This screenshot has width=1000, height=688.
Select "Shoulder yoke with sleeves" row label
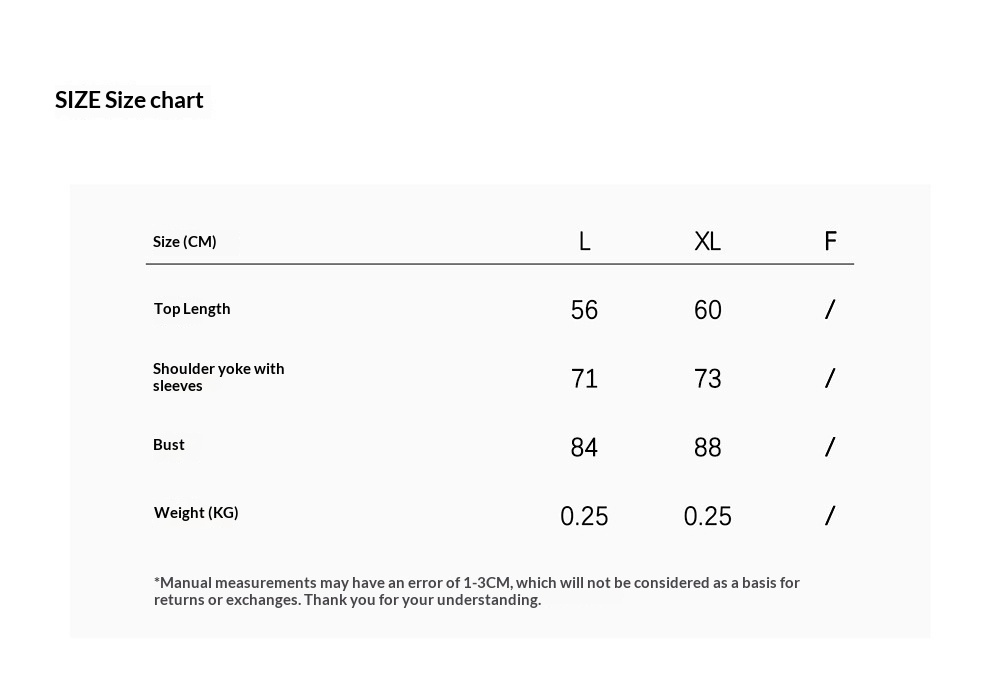[218, 377]
